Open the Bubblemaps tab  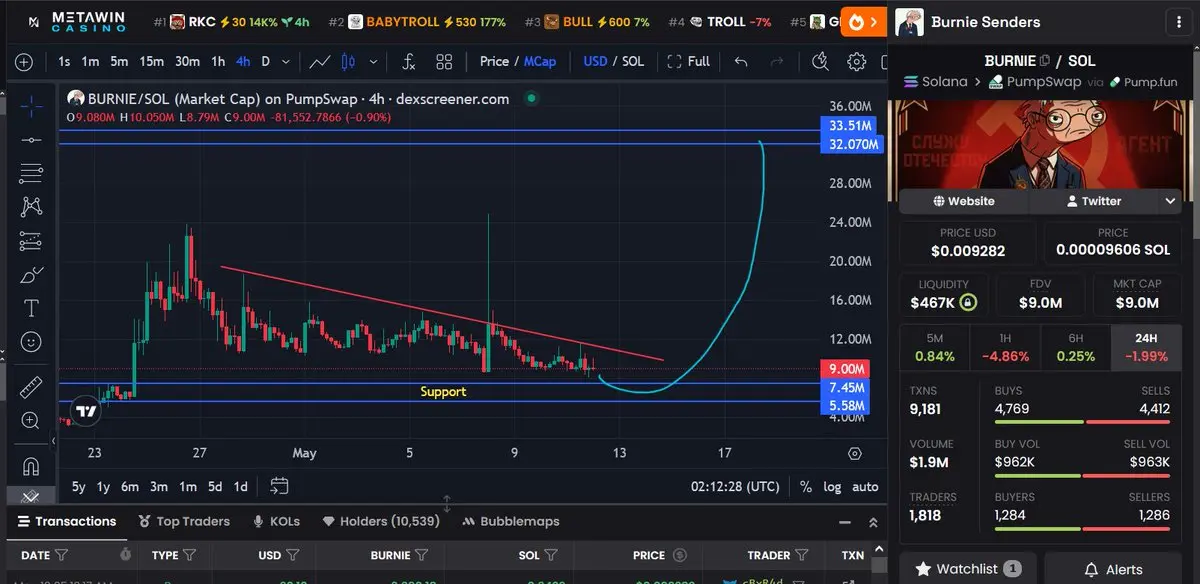[510, 521]
